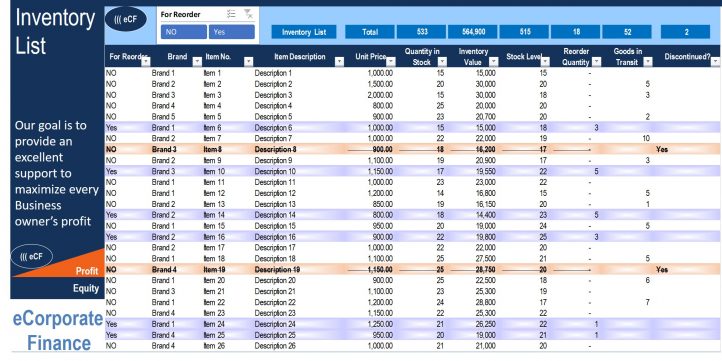Toggle the Yes slicer option

coord(232,32)
